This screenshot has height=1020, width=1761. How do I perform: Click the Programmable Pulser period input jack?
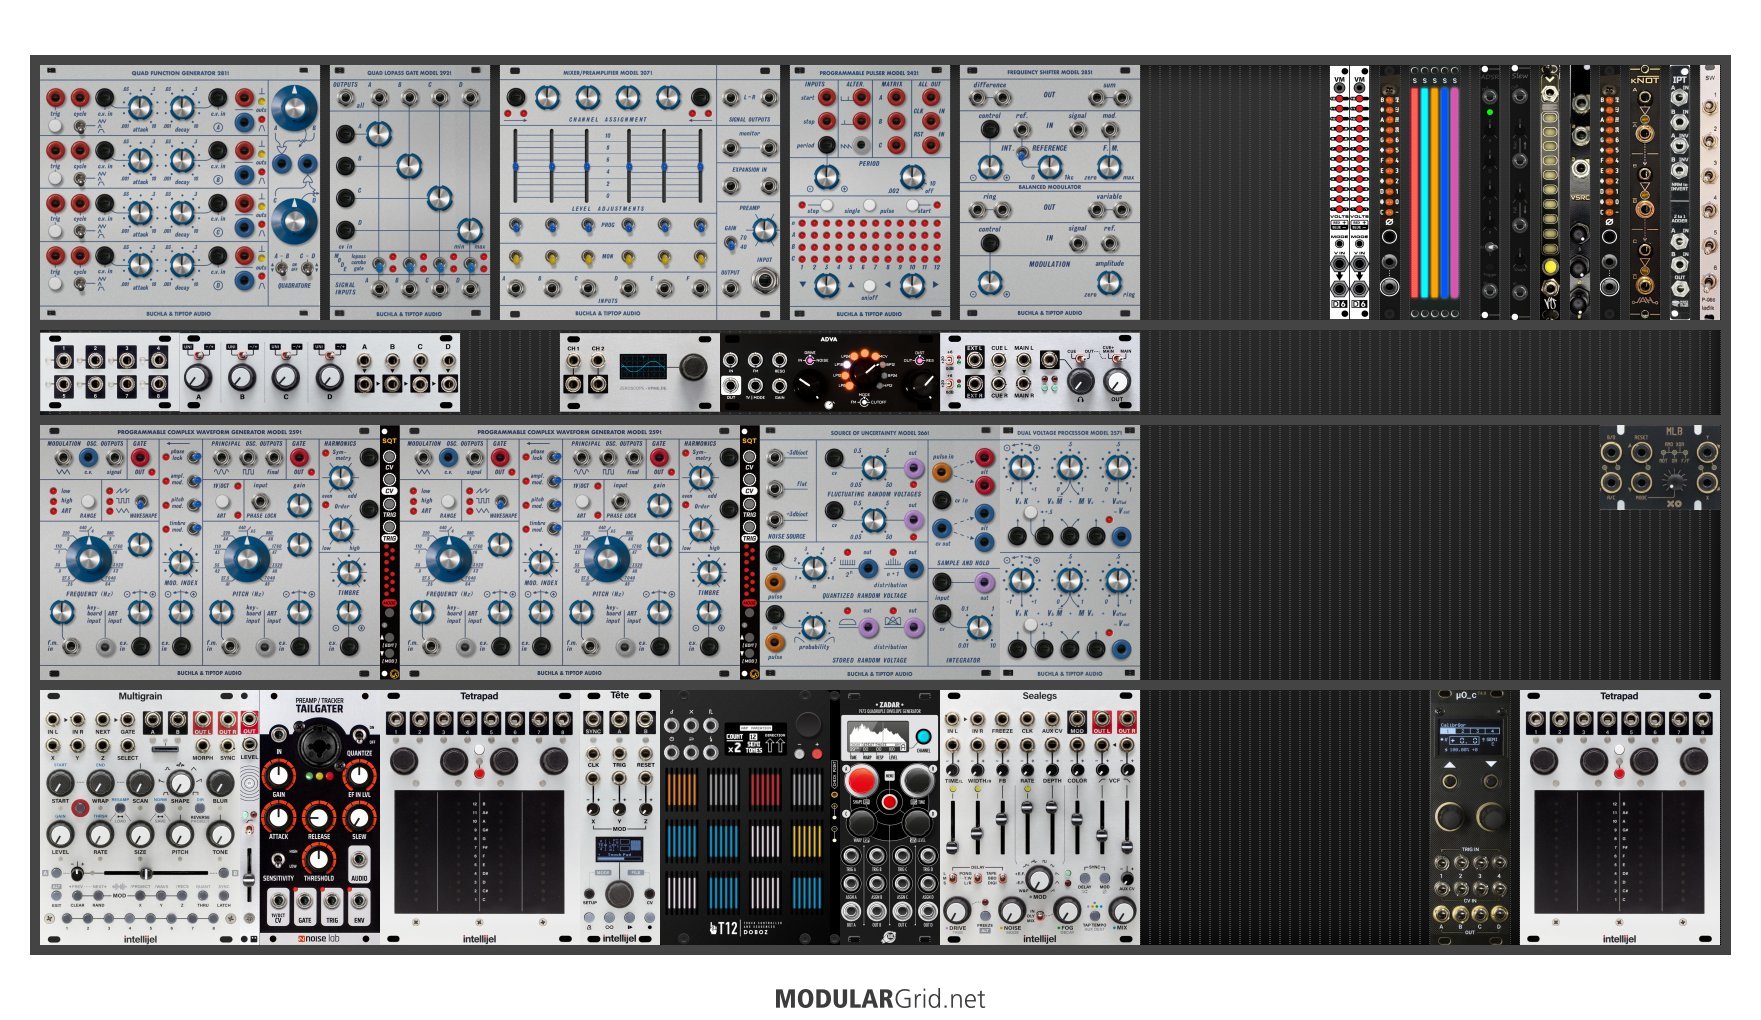coord(826,144)
